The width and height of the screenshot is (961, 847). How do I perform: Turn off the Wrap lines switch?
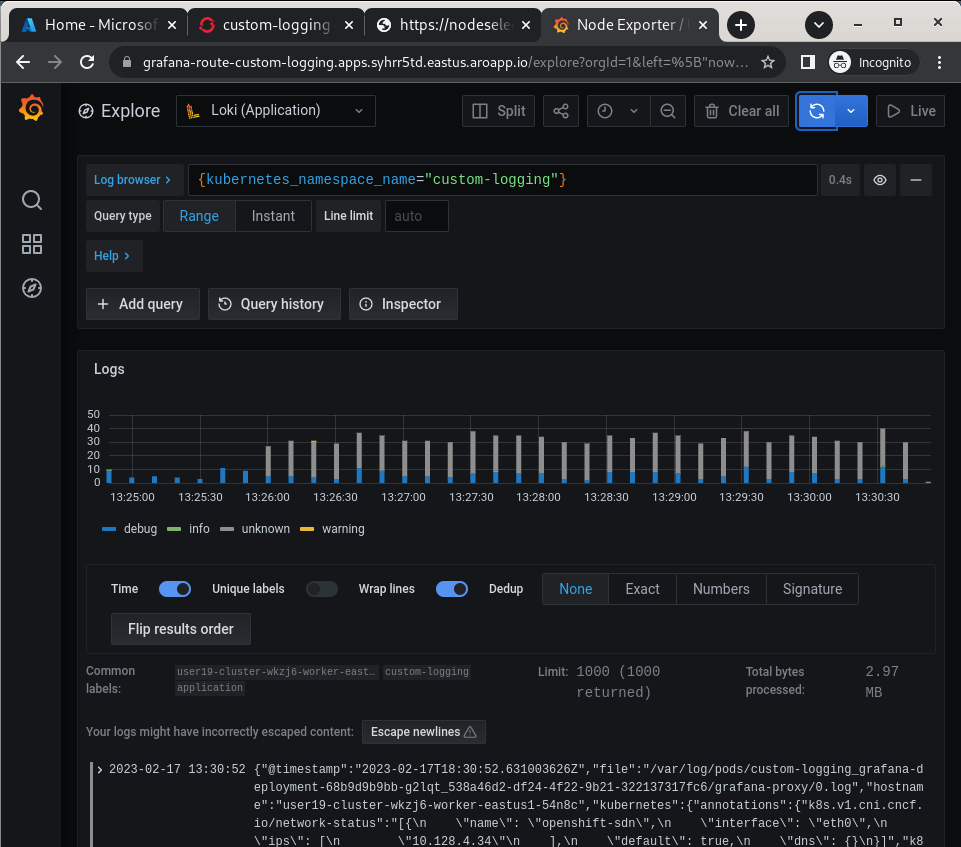[x=452, y=589]
